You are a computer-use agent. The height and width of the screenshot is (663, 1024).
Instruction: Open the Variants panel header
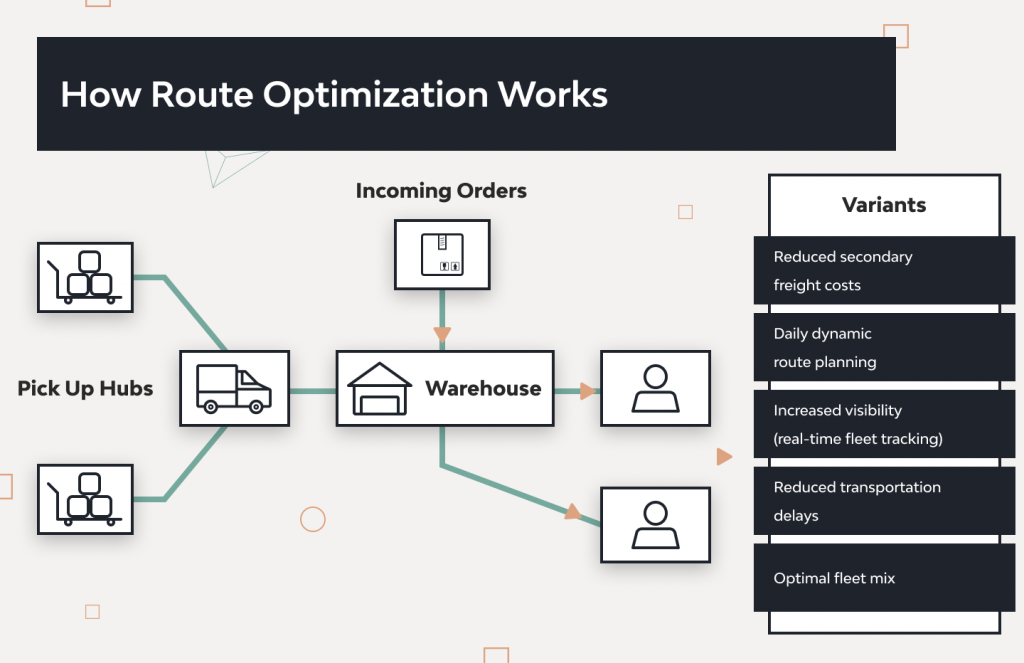[884, 204]
